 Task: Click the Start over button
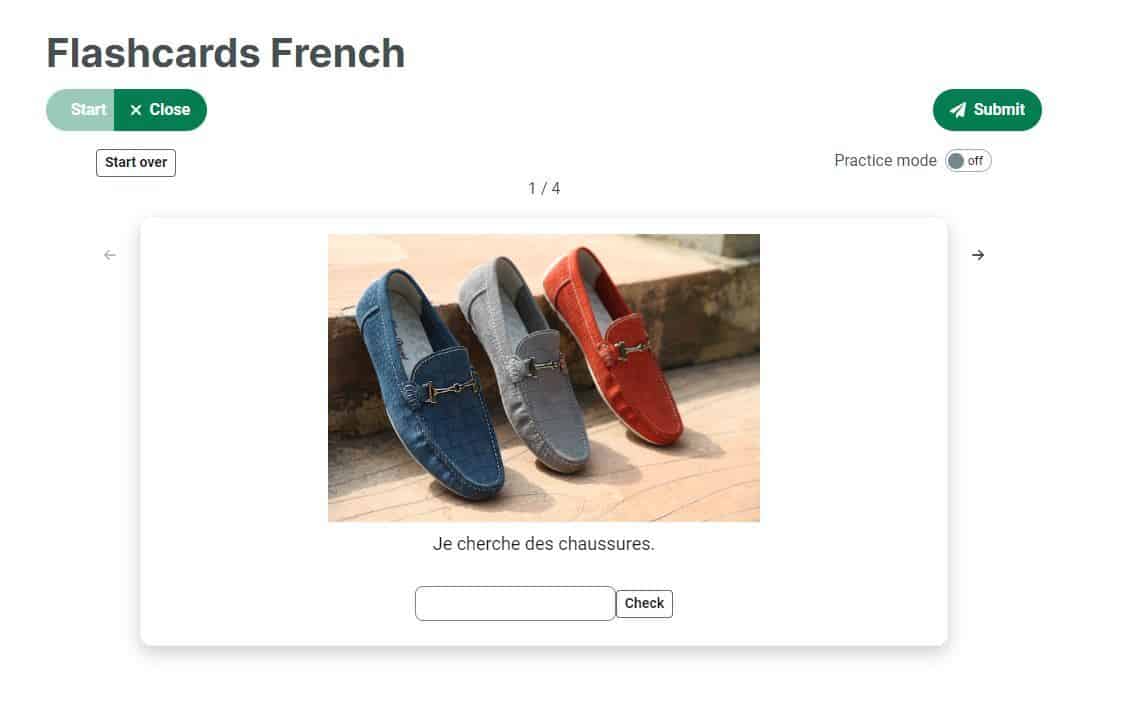(136, 163)
